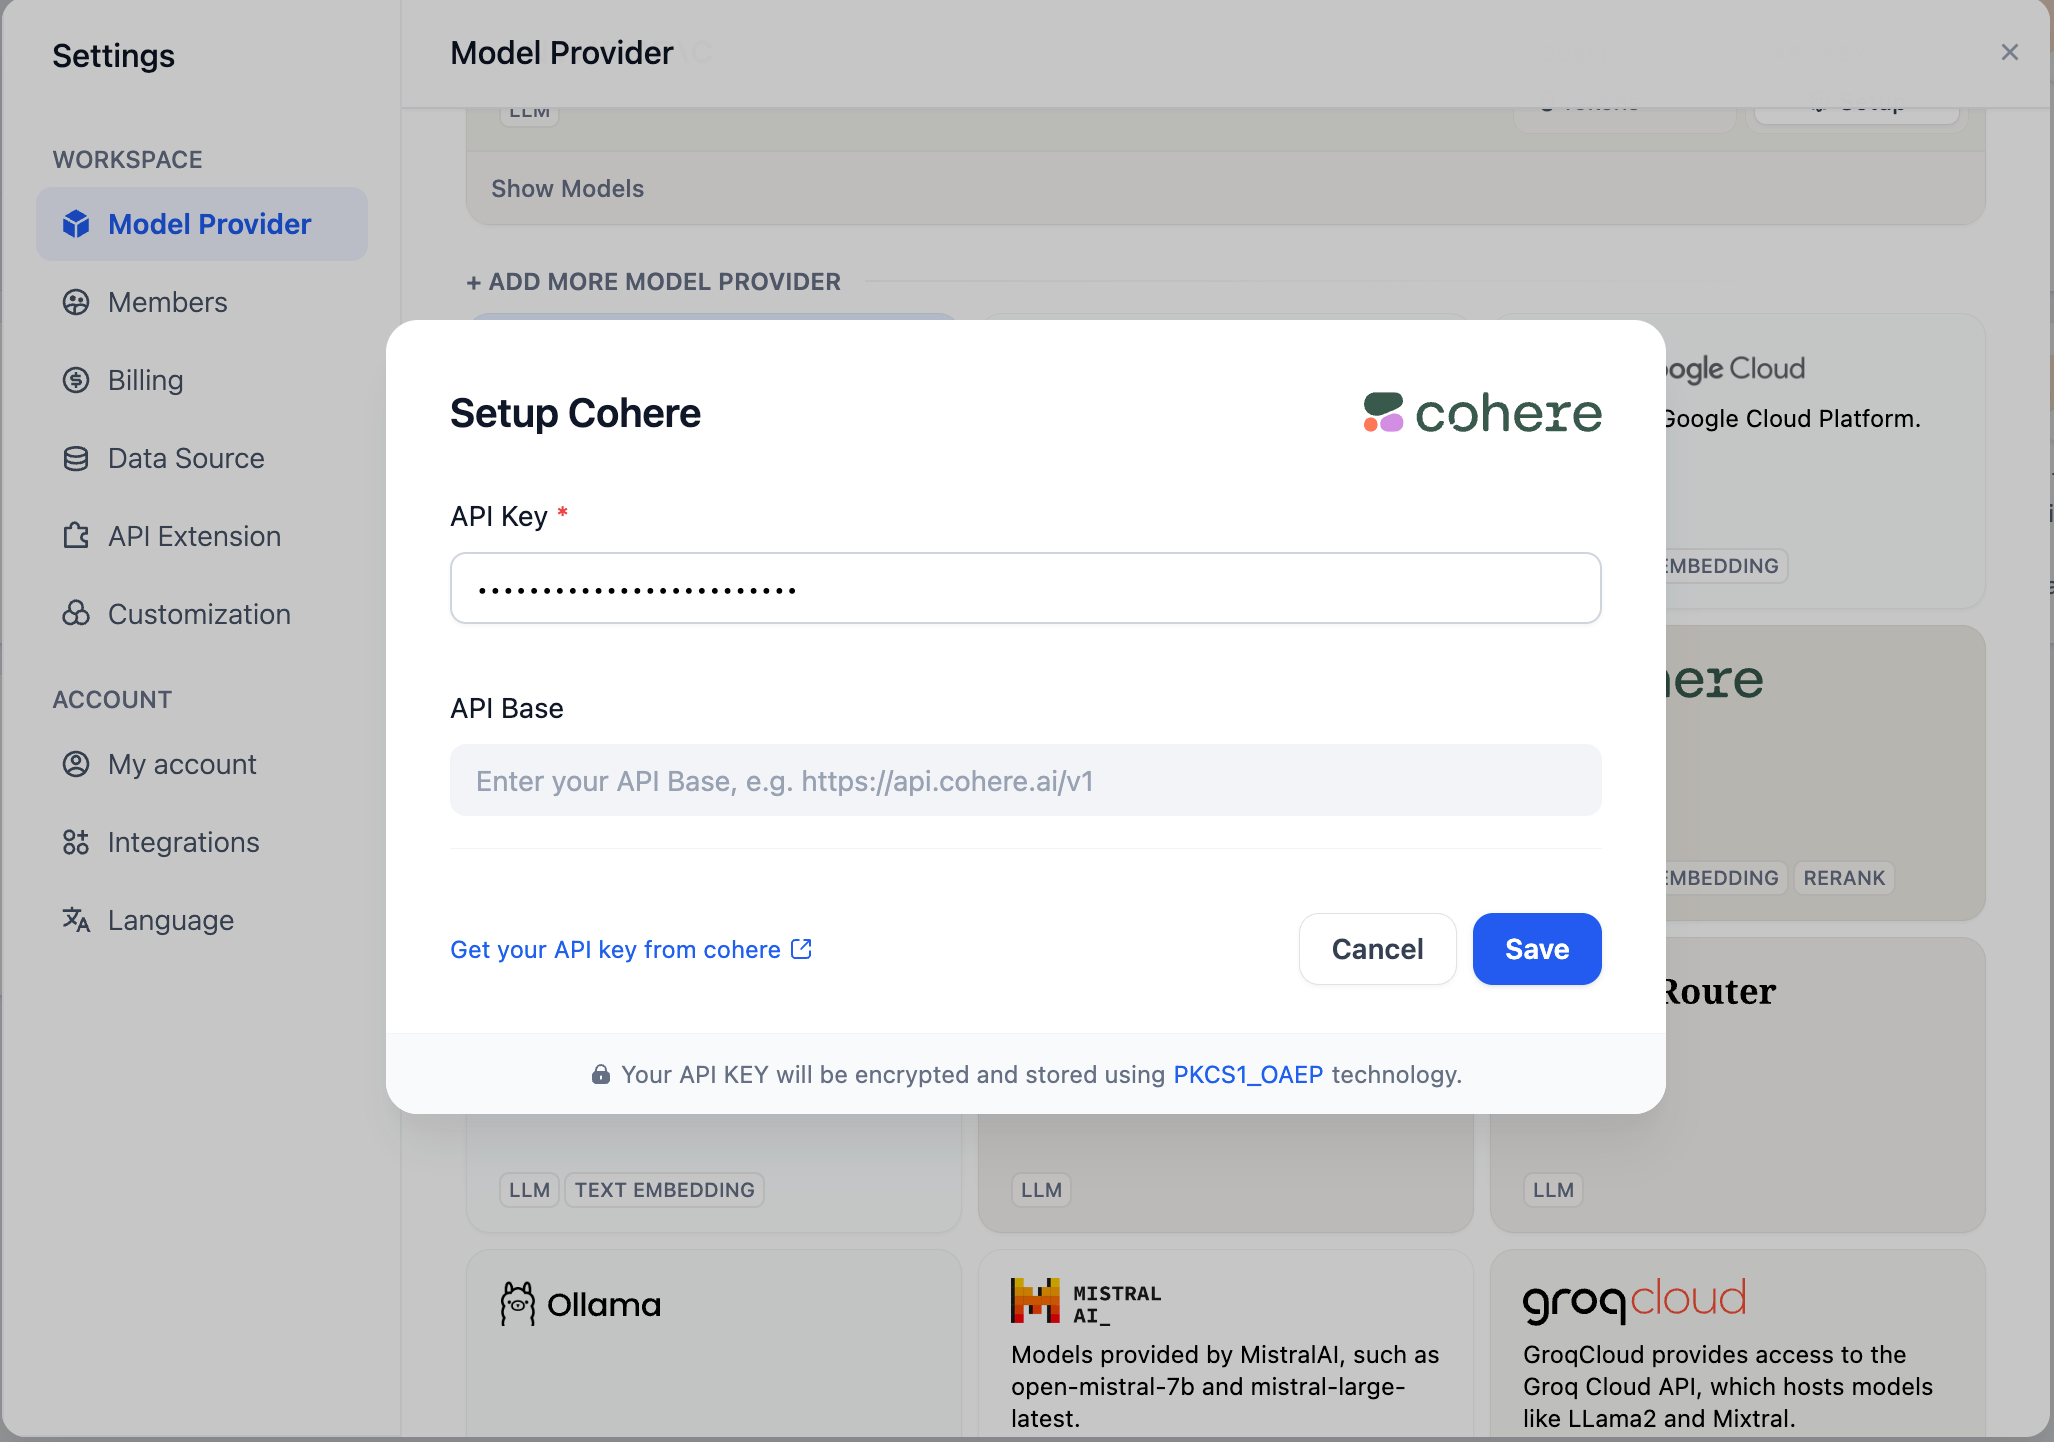This screenshot has width=2054, height=1442.
Task: Follow the PKCS1_OAEP link
Action: [x=1247, y=1074]
